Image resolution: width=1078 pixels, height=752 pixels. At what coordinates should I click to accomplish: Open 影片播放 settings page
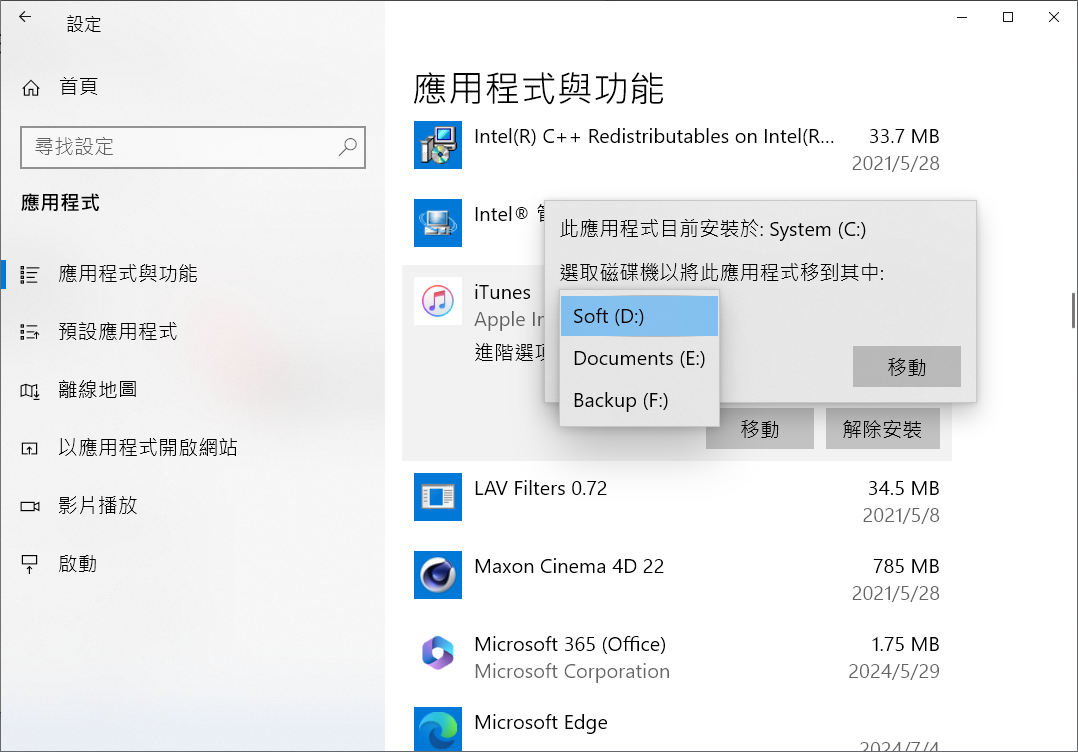pos(98,505)
